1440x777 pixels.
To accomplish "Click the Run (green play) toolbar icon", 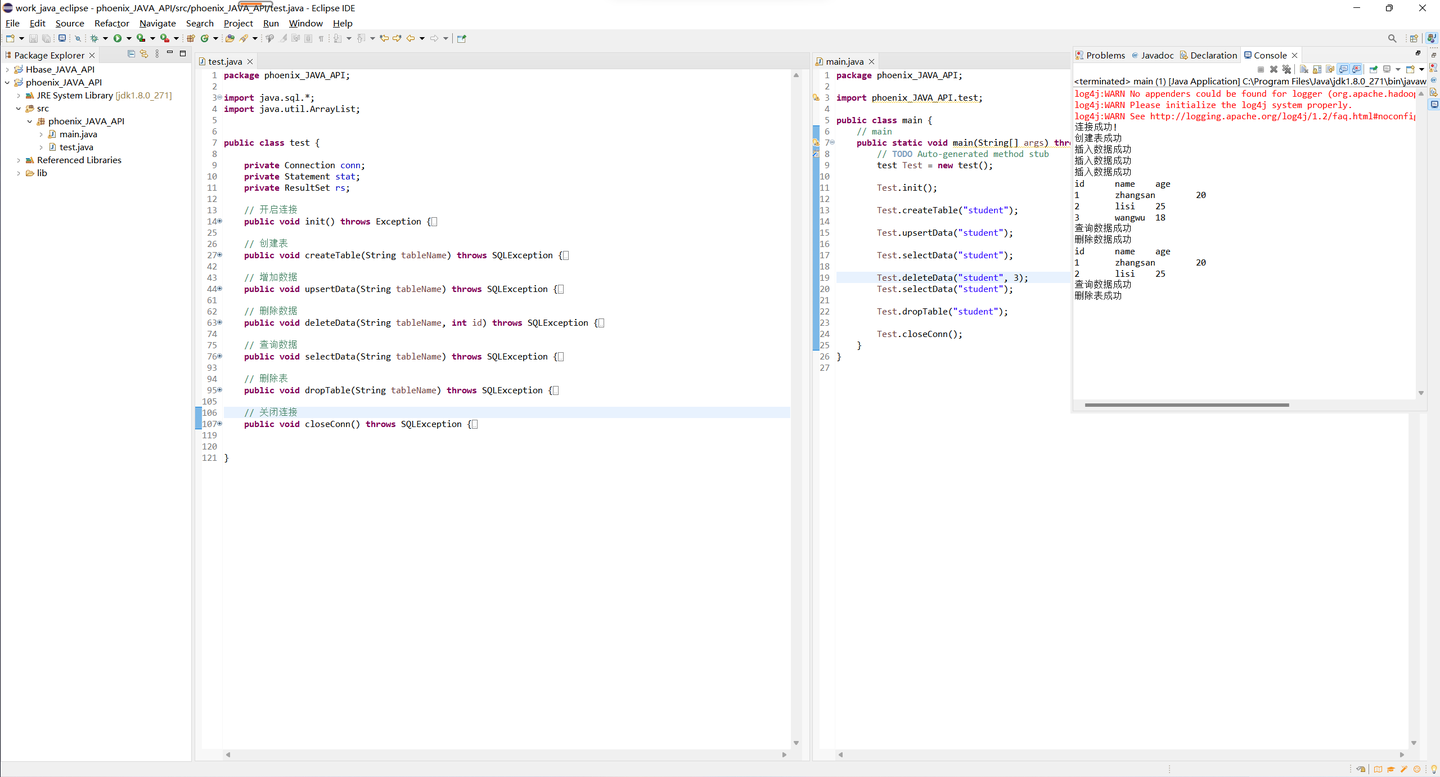I will (x=117, y=39).
